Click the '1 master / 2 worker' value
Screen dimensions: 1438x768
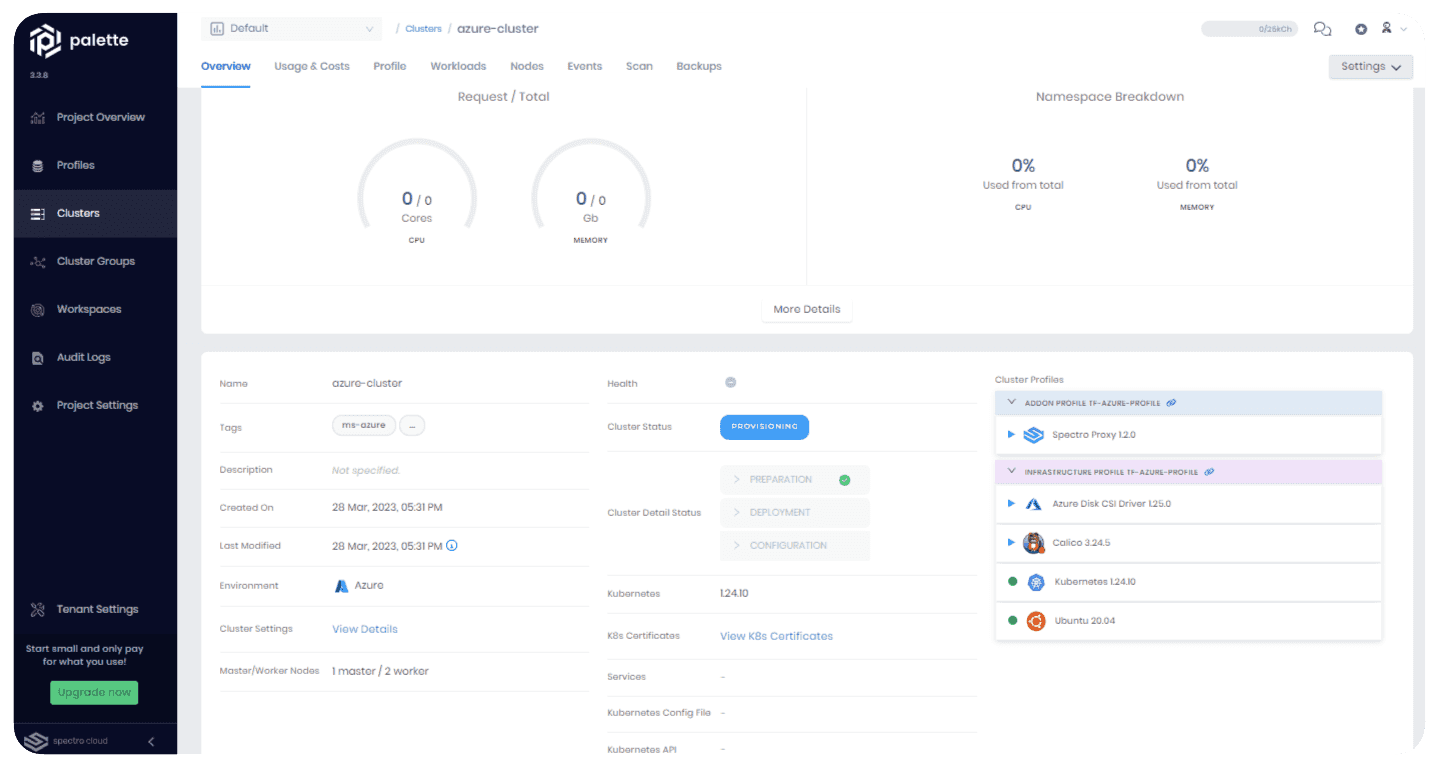click(x=380, y=672)
